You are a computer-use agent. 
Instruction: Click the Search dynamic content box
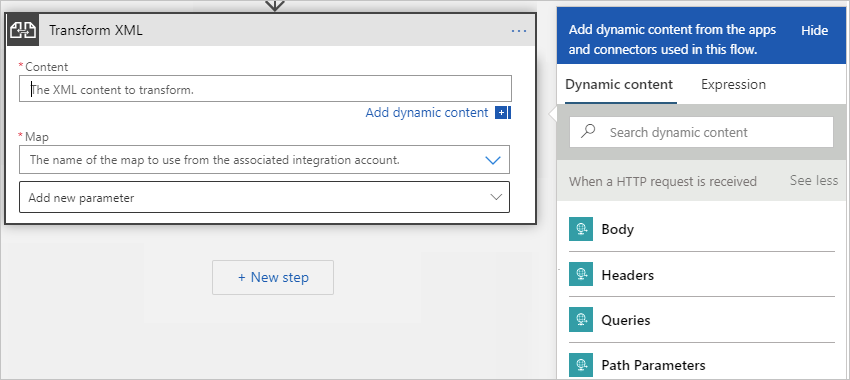tap(701, 132)
